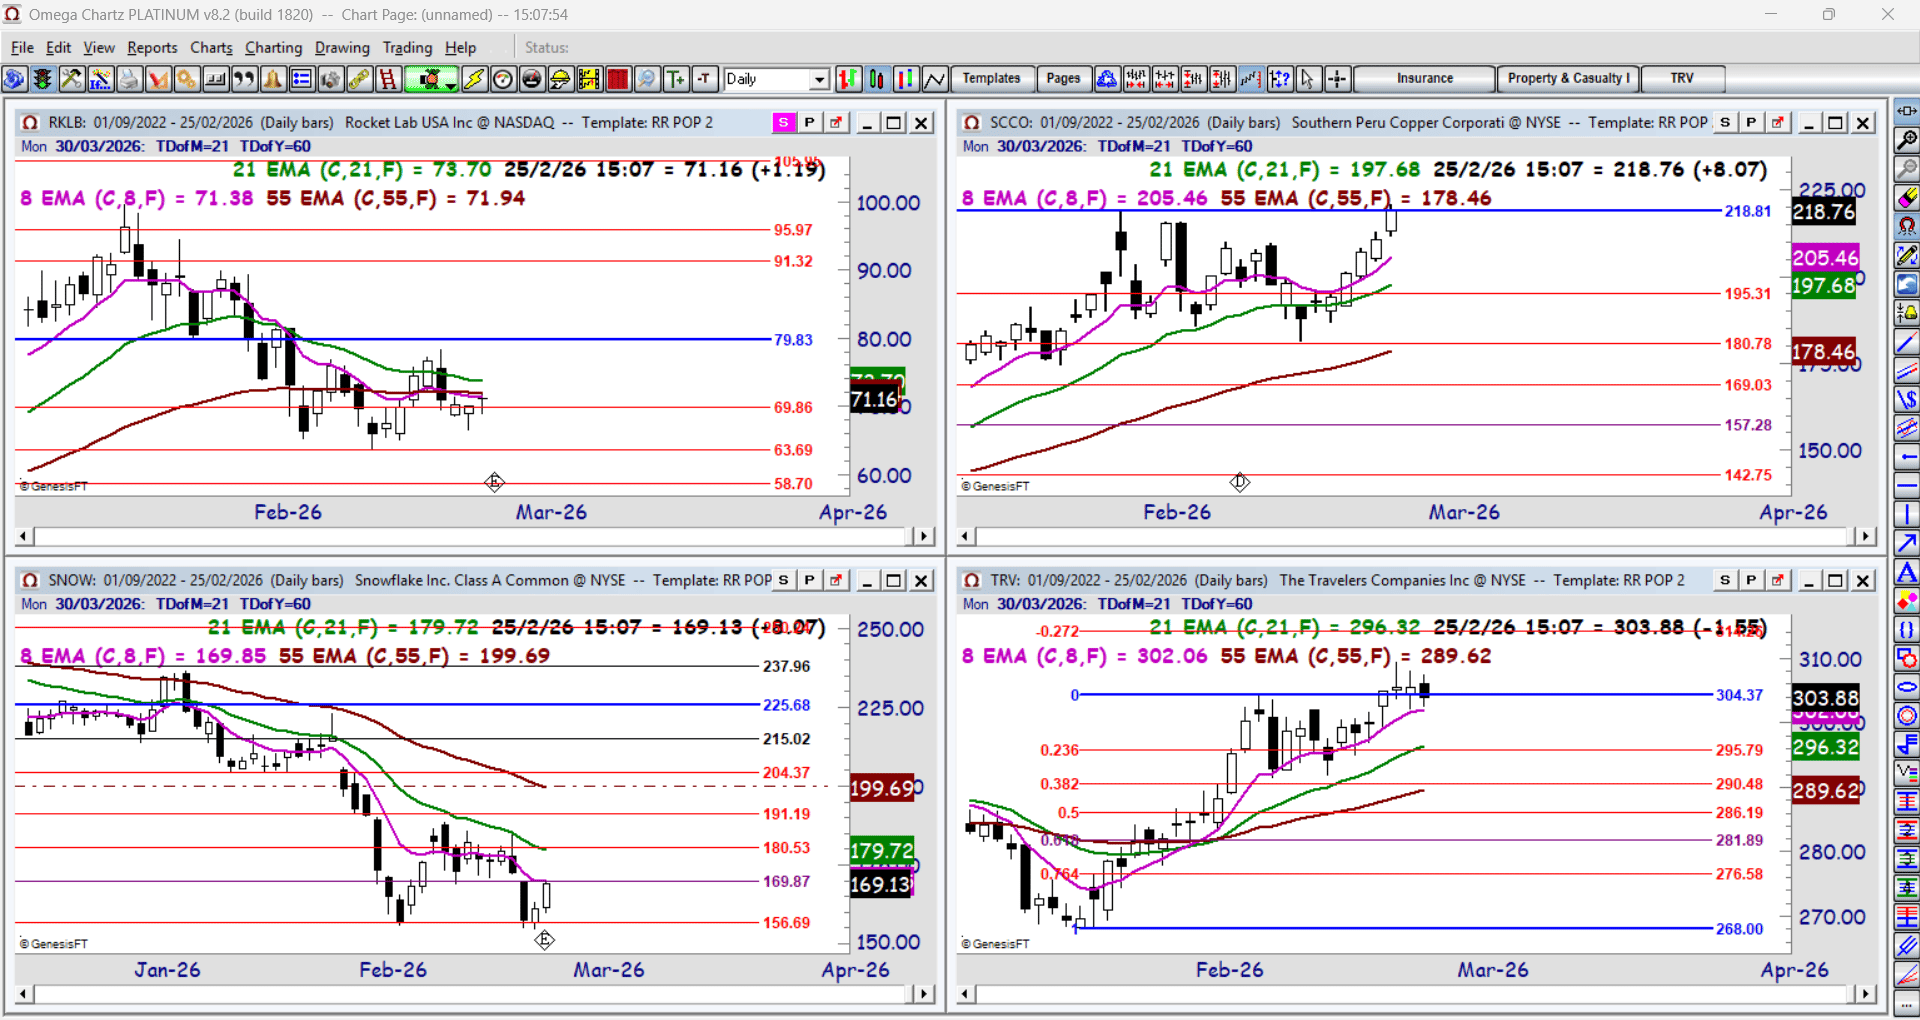Toggle the P button on RKLB chart
The image size is (1920, 1020).
point(809,122)
